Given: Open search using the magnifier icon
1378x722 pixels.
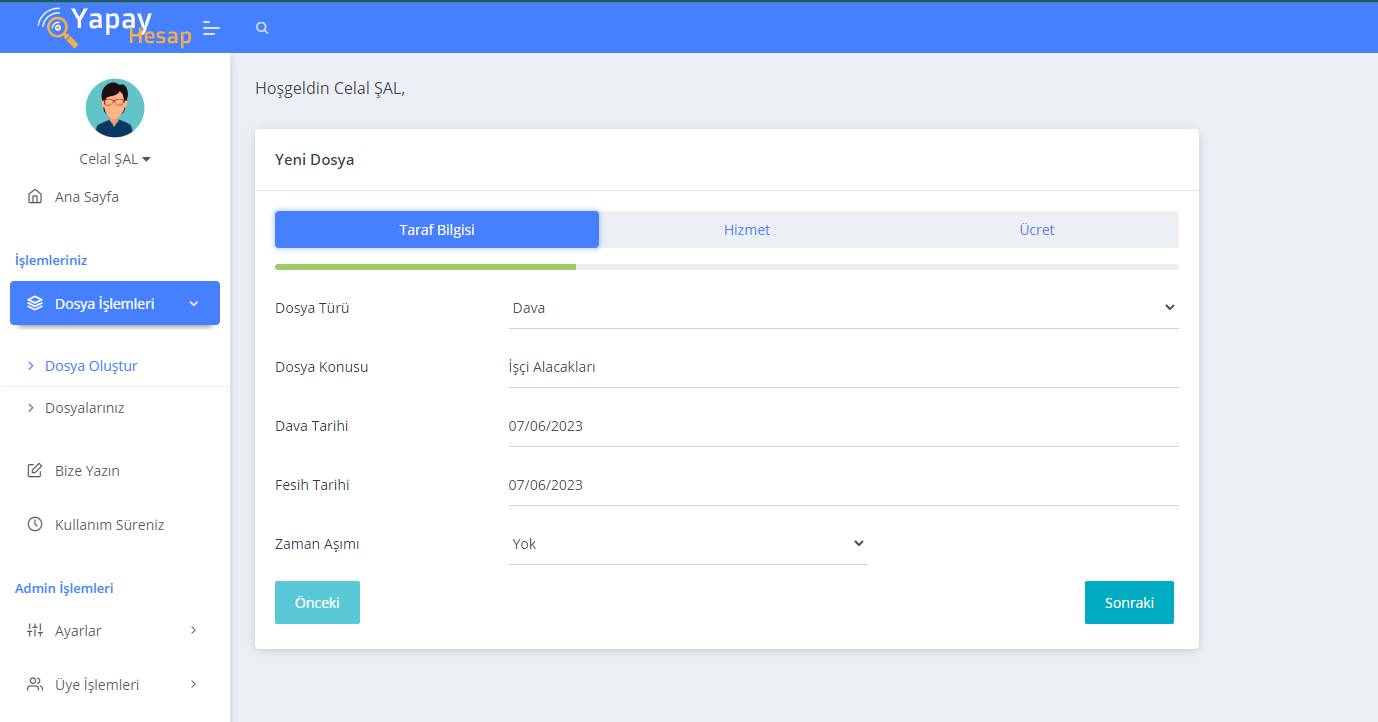Looking at the screenshot, I should 262,28.
